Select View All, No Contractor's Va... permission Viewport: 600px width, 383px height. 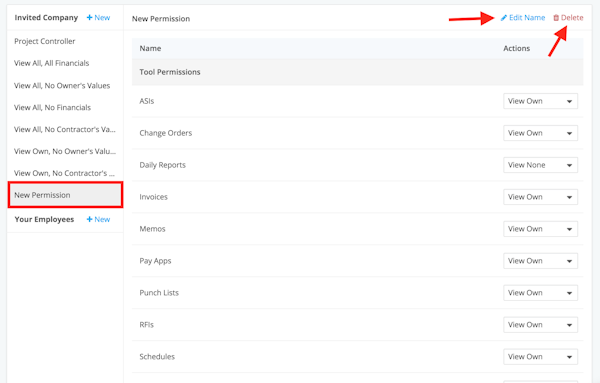point(65,129)
